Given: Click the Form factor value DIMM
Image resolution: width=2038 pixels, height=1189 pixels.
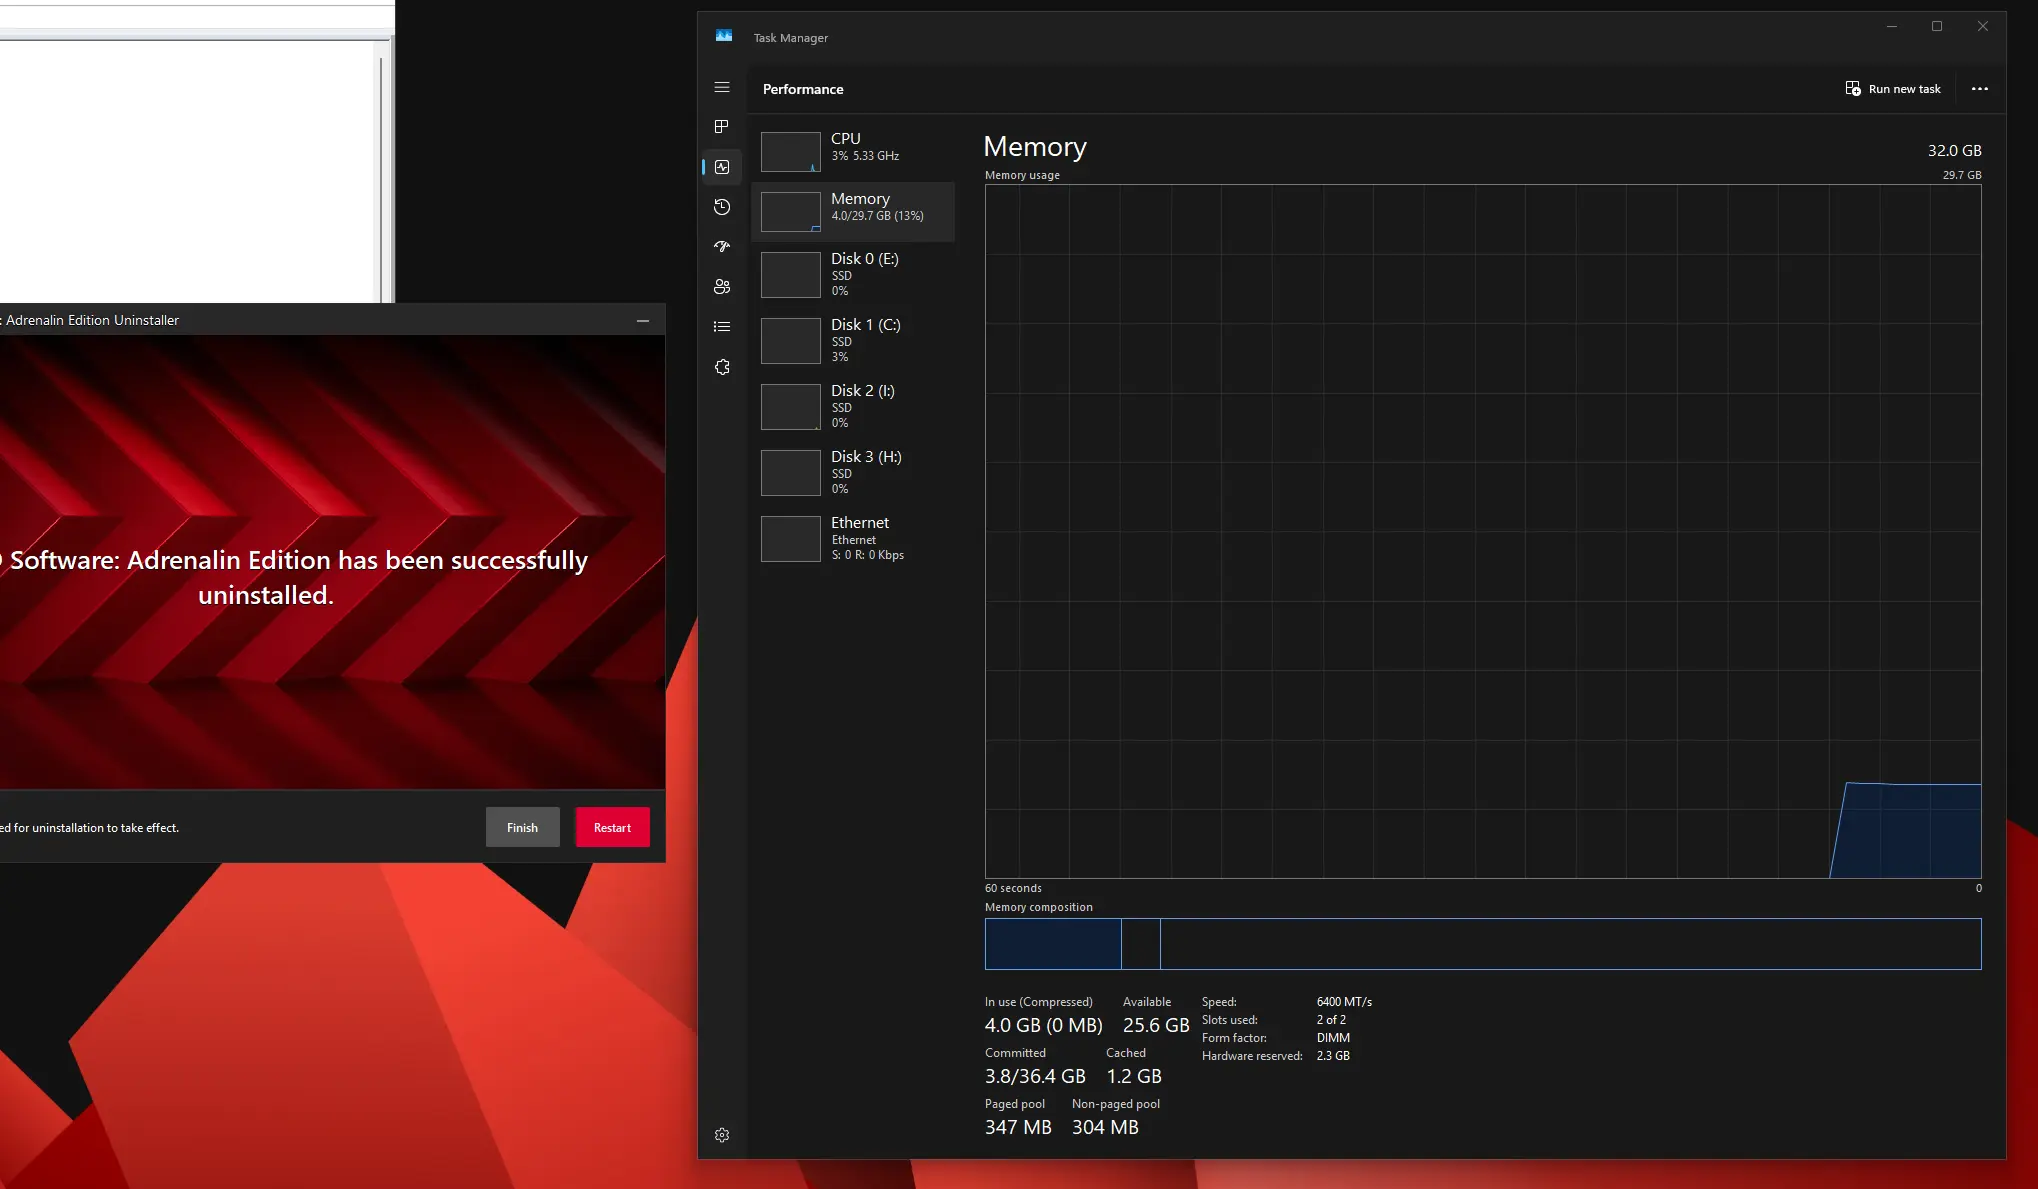Looking at the screenshot, I should pyautogui.click(x=1333, y=1038).
